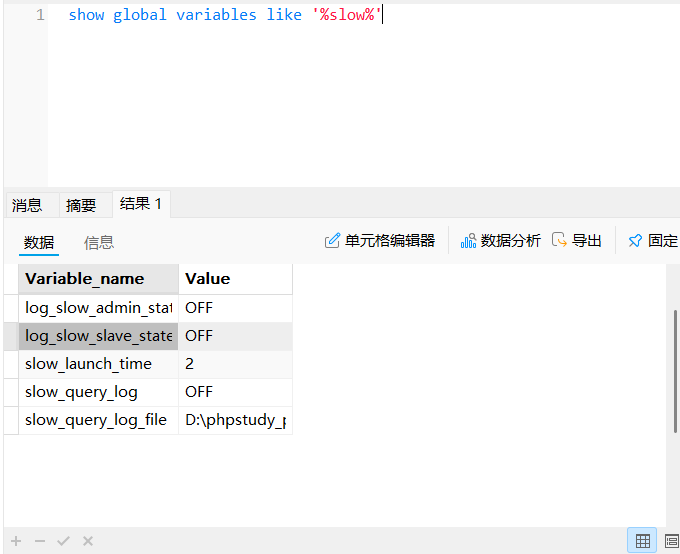This screenshot has width=680, height=554.
Task: Open the 摘要 summary tab
Action: (81, 205)
